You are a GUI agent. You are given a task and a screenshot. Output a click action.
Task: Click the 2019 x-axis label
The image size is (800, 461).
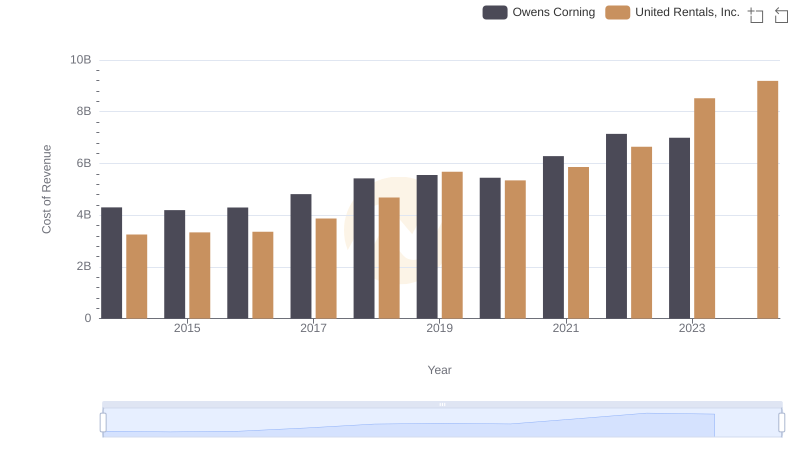click(439, 328)
